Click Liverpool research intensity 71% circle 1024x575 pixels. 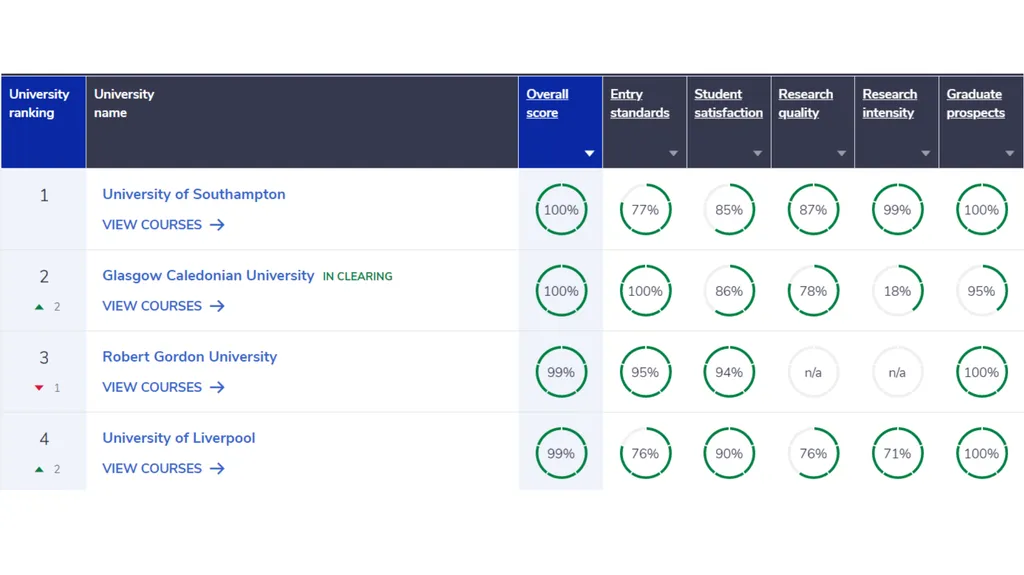(897, 453)
